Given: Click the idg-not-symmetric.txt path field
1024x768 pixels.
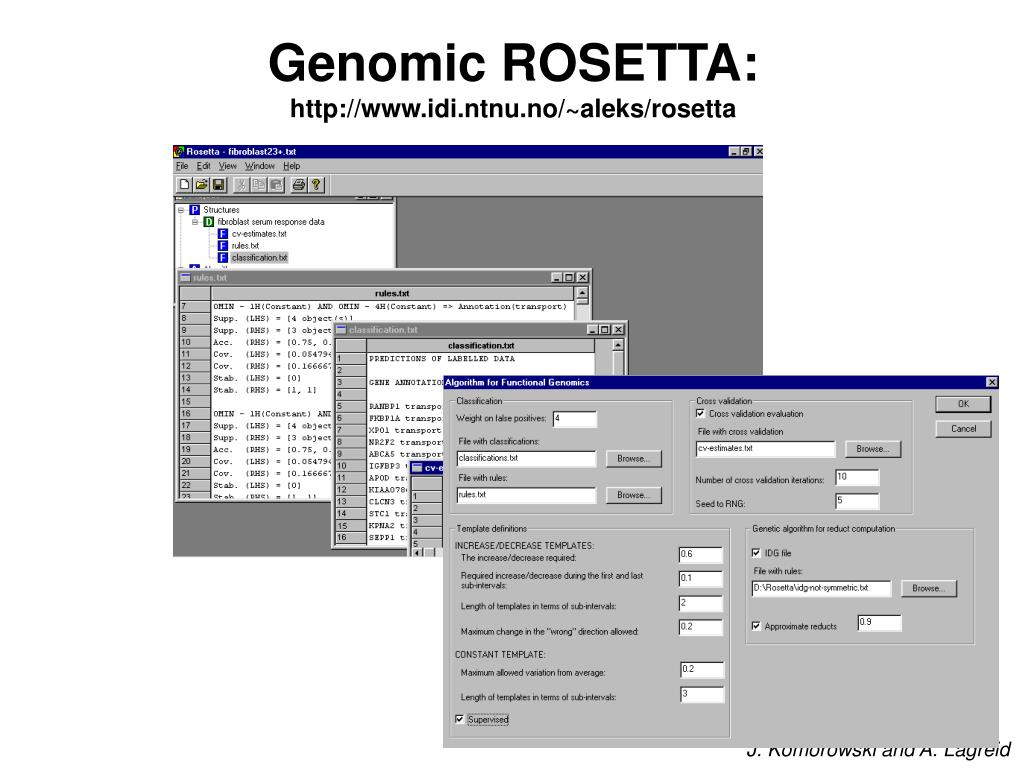Looking at the screenshot, I should click(x=822, y=588).
